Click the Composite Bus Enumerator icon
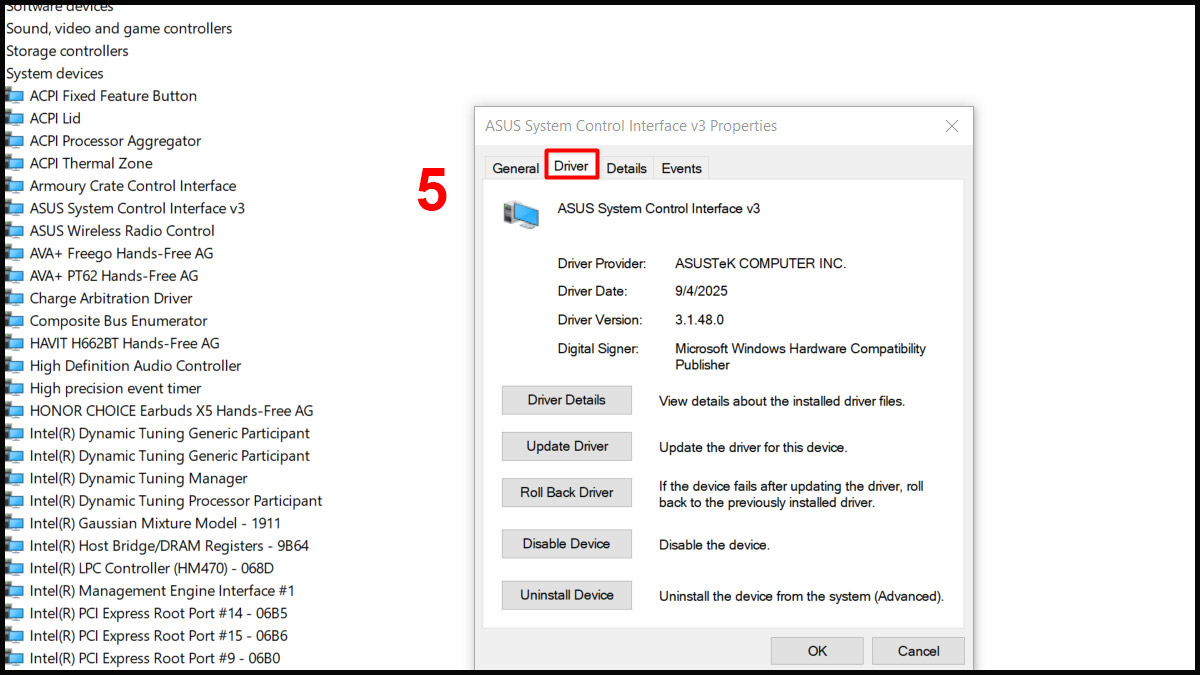The height and width of the screenshot is (675, 1200). pos(14,320)
